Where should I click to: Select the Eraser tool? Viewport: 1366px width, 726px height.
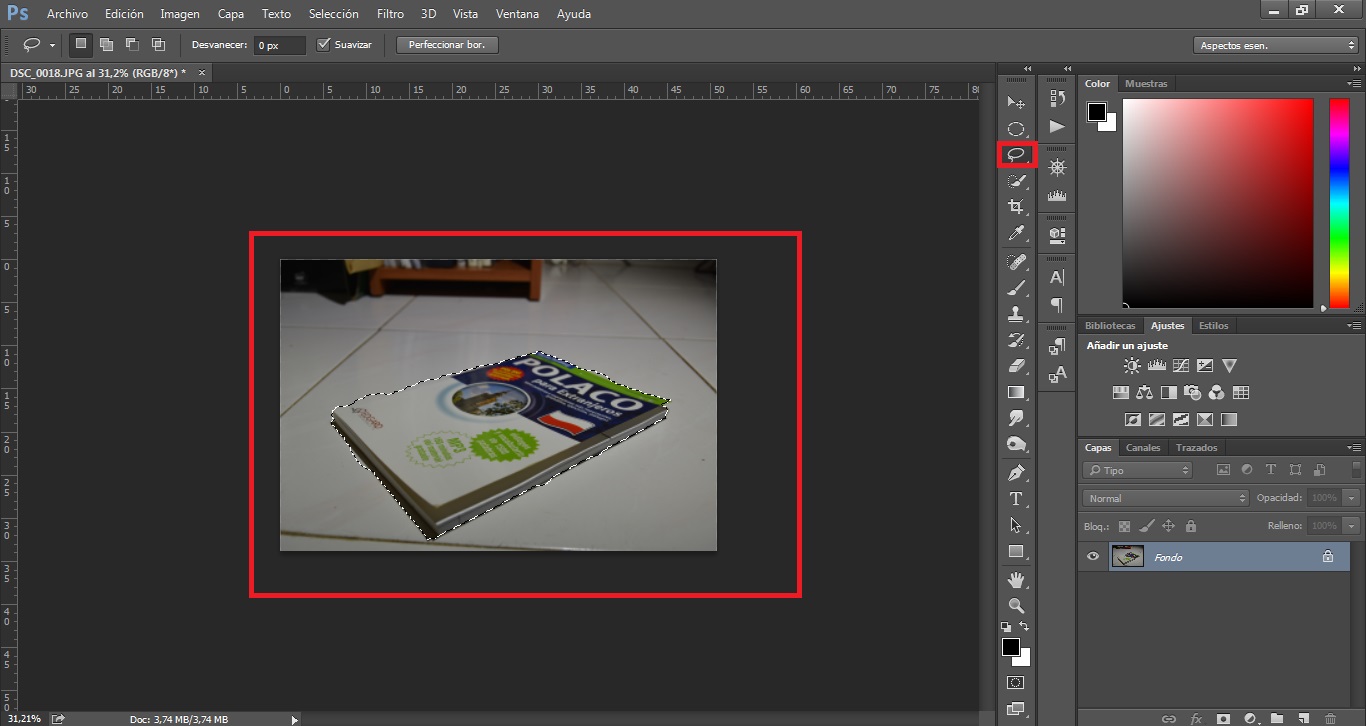click(x=1016, y=366)
